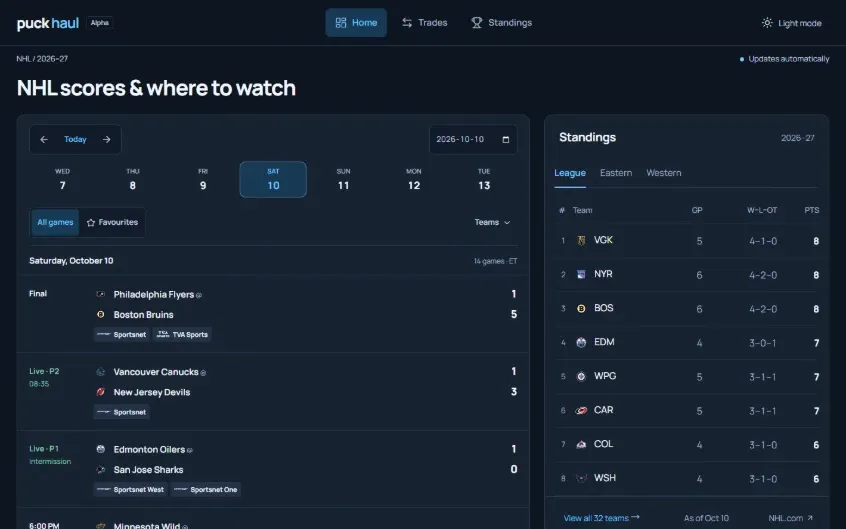Image resolution: width=846 pixels, height=529 pixels.
Task: Open View all 32 teams link
Action: click(602, 518)
